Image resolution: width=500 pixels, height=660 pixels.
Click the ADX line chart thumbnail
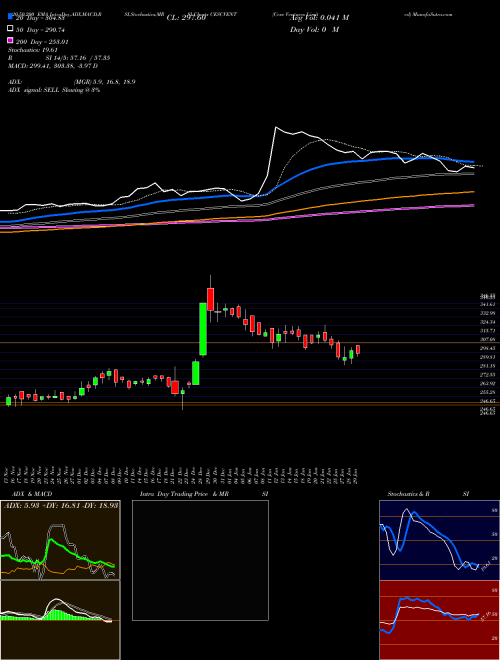click(60, 540)
